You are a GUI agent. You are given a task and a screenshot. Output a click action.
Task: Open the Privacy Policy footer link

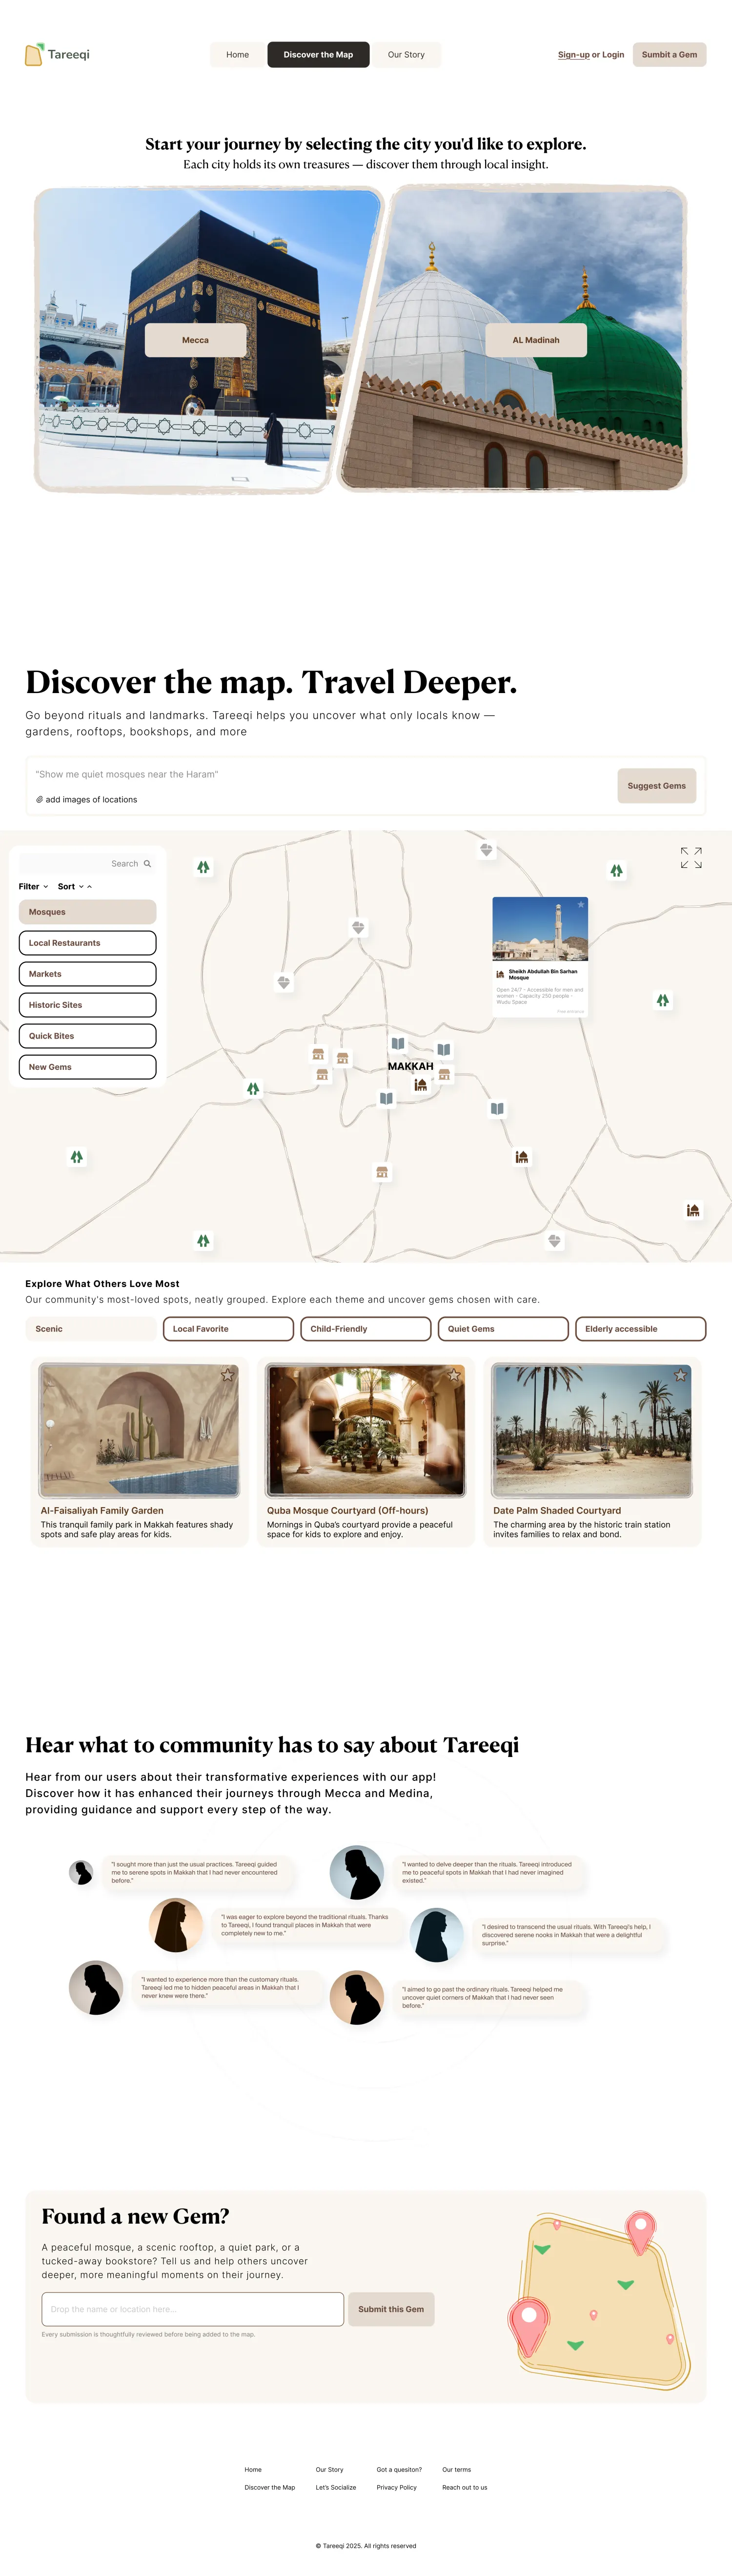click(x=397, y=2487)
